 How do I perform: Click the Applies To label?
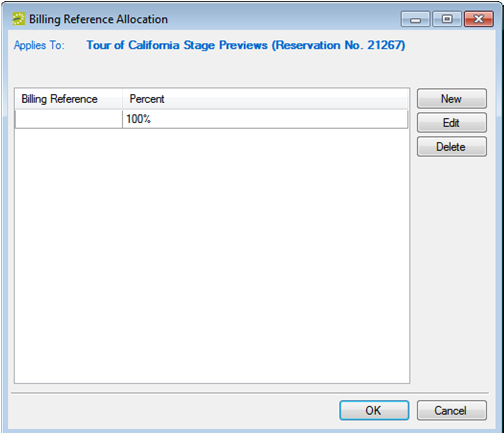(39, 45)
